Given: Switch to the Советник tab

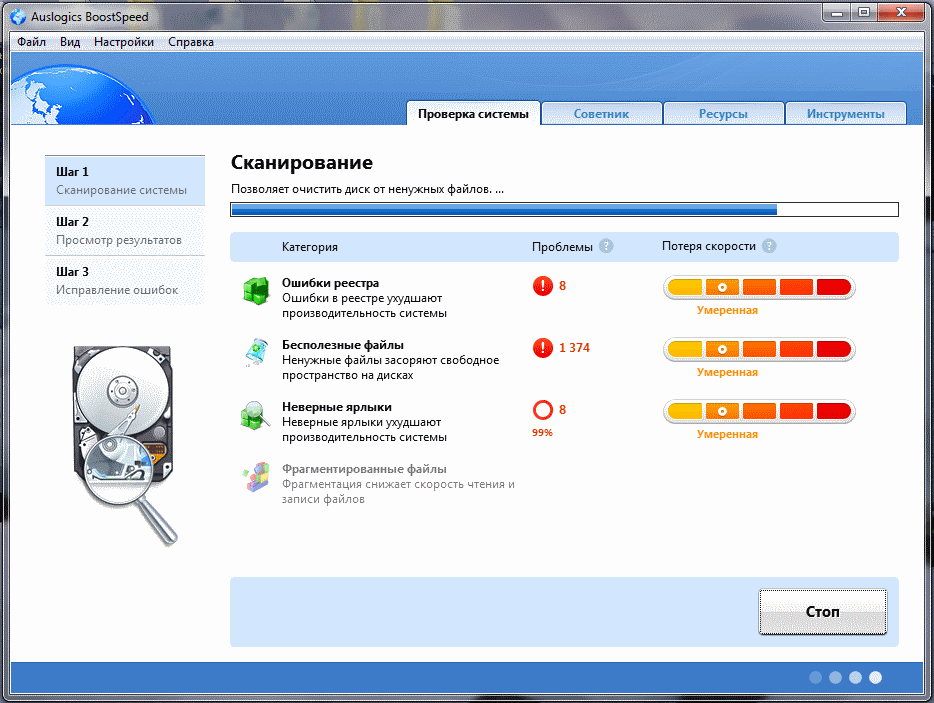Looking at the screenshot, I should coord(602,113).
